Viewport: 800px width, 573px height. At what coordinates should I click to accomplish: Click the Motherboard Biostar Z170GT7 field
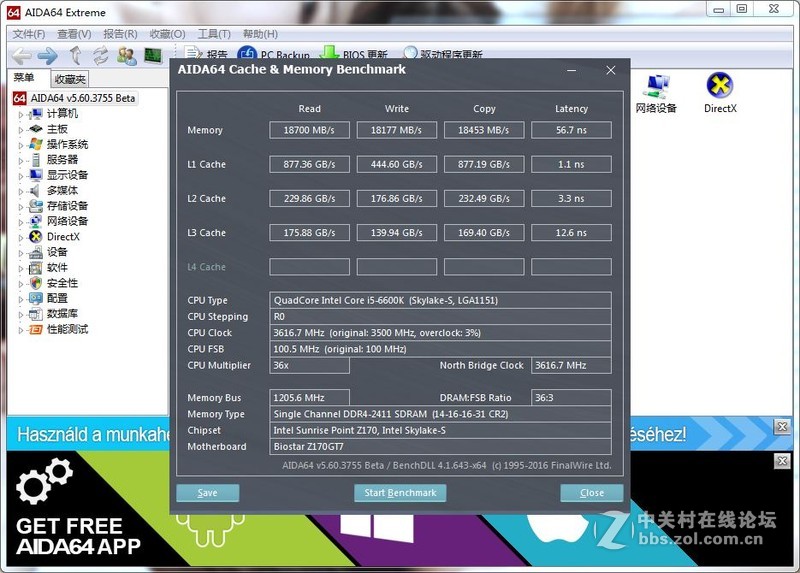440,446
